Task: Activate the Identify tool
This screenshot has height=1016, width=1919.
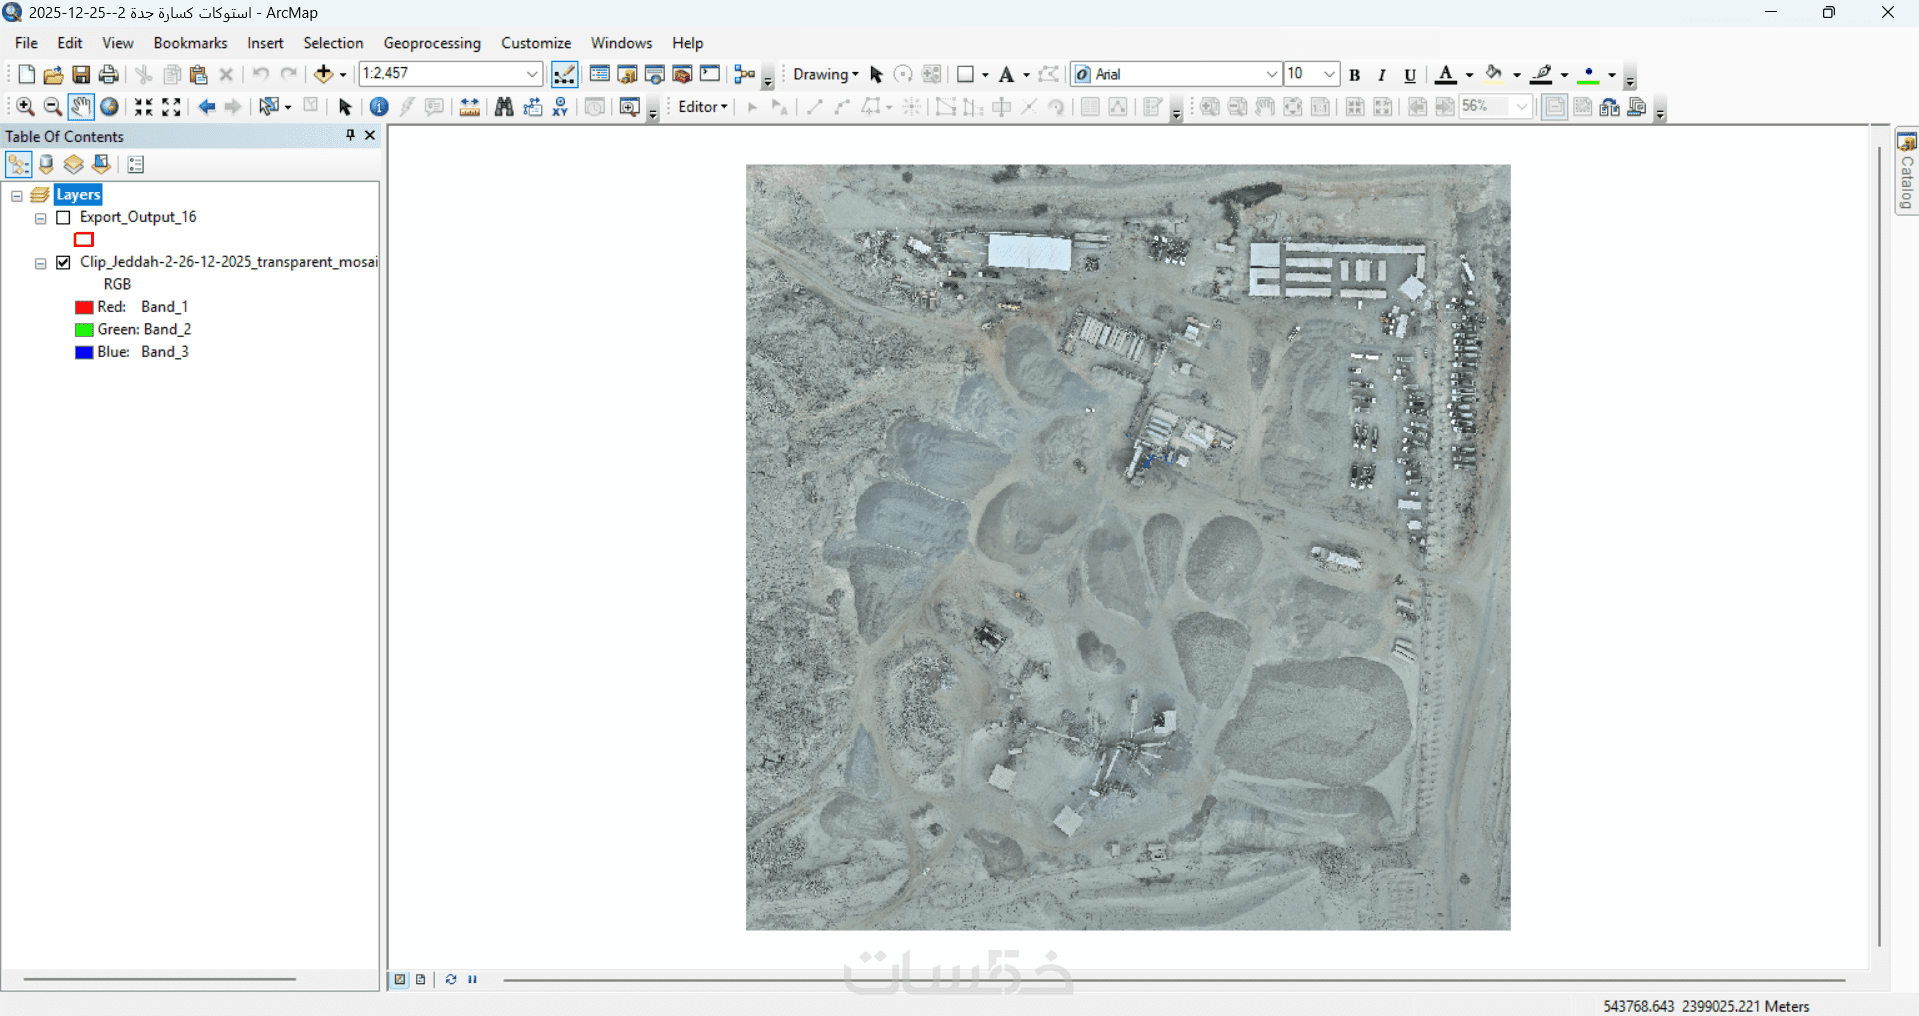Action: click(x=379, y=107)
